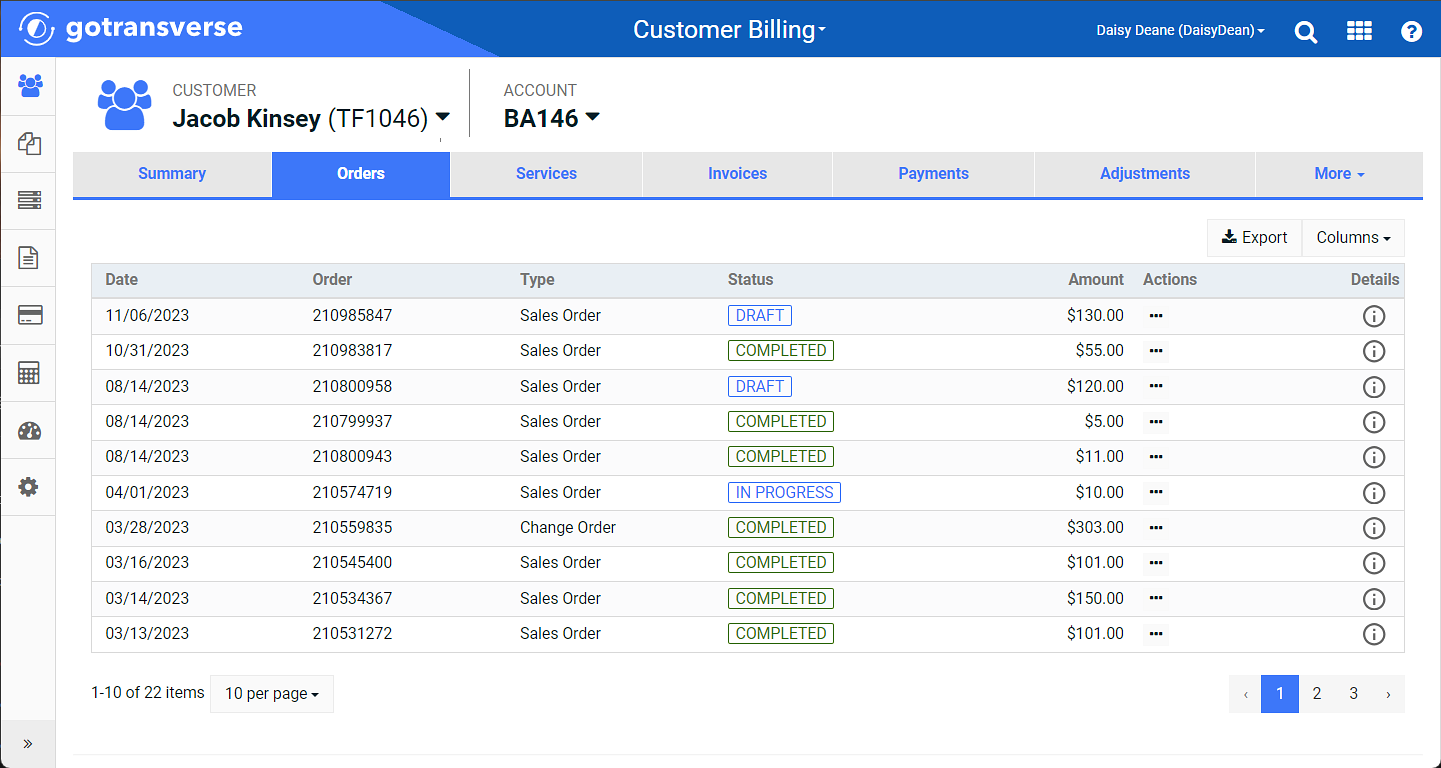Click COMPLETED status of order 210983817

point(781,350)
